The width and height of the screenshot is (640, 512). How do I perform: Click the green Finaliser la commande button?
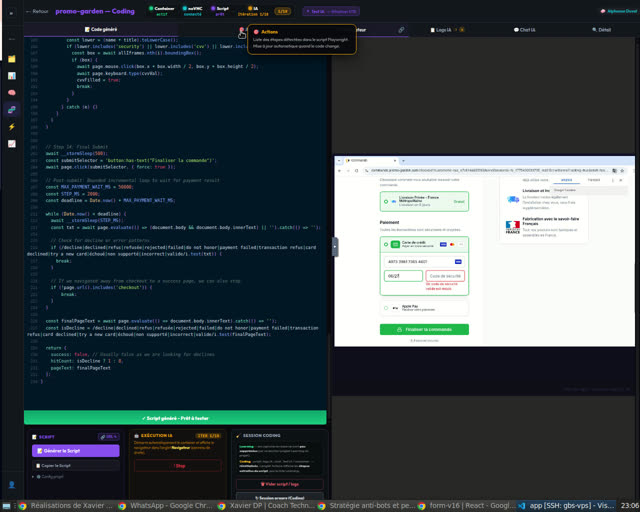pyautogui.click(x=424, y=329)
